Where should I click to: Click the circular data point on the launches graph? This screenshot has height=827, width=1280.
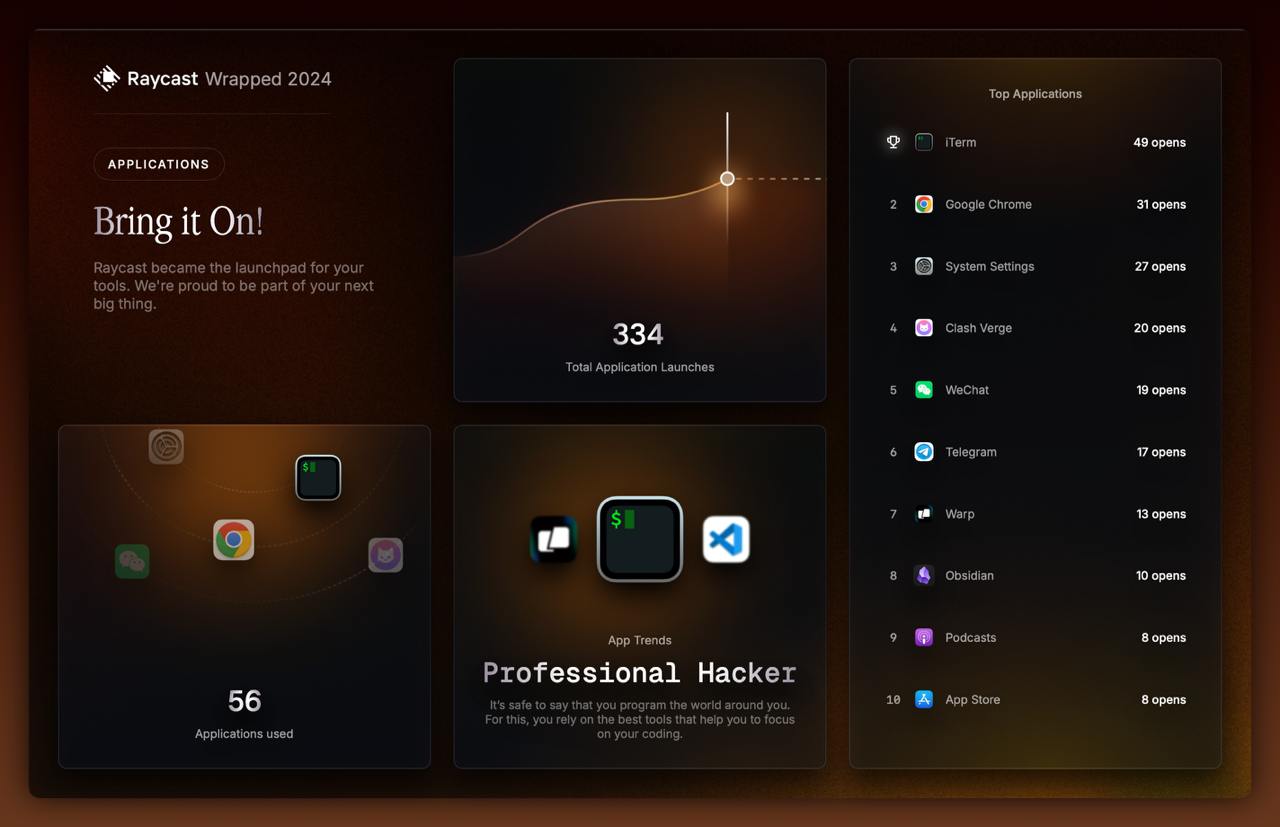(x=727, y=179)
